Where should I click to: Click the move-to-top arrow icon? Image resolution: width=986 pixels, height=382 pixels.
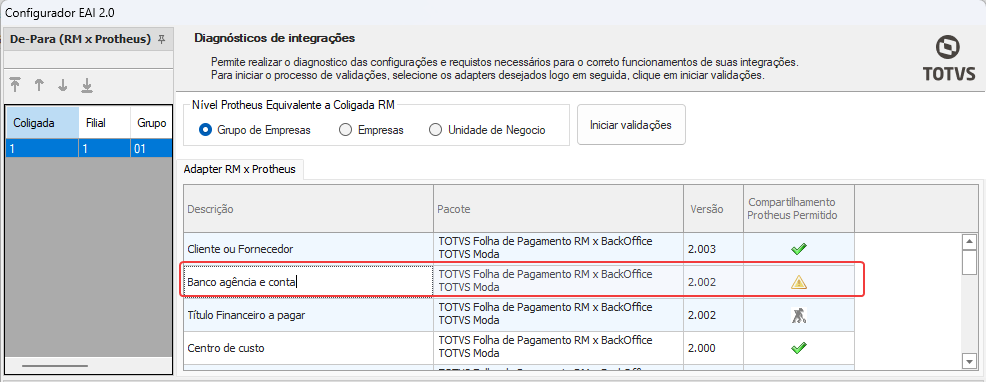click(x=15, y=86)
